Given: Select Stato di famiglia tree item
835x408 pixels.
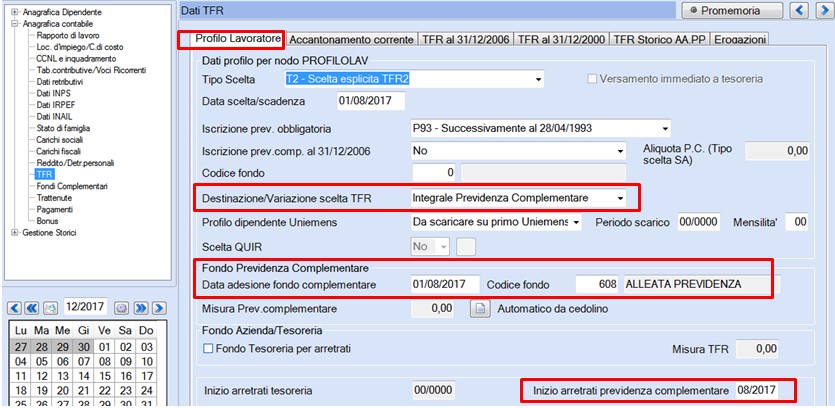Looking at the screenshot, I should click(x=63, y=128).
